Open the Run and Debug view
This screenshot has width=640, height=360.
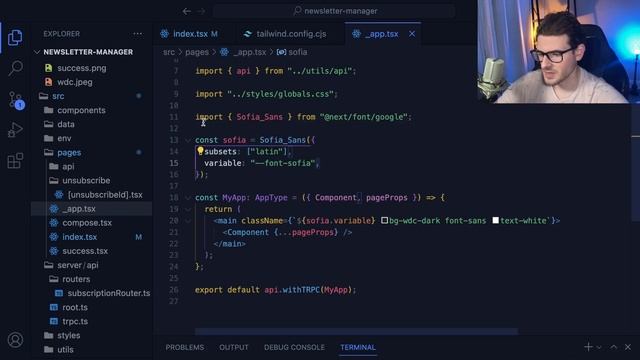(x=15, y=130)
